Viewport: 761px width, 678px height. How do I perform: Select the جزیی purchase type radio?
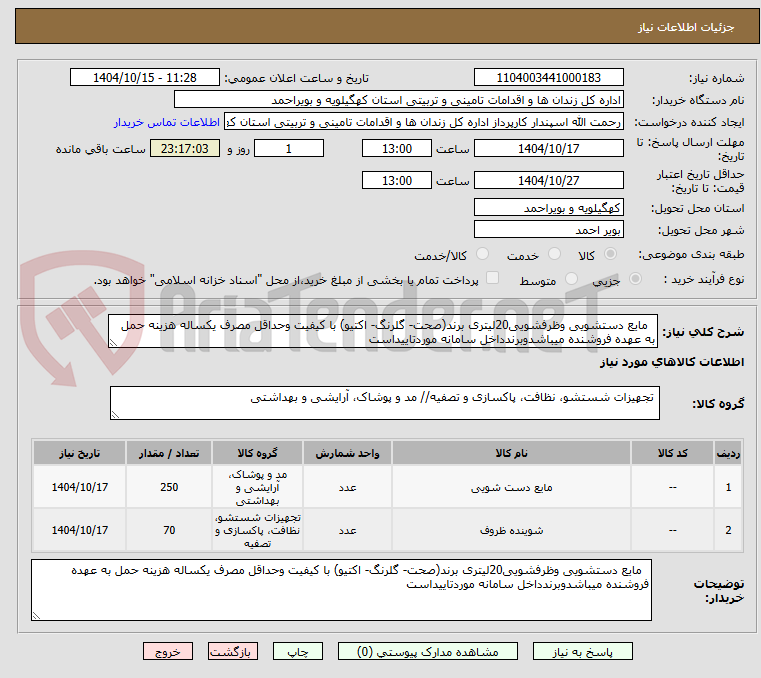pos(635,279)
